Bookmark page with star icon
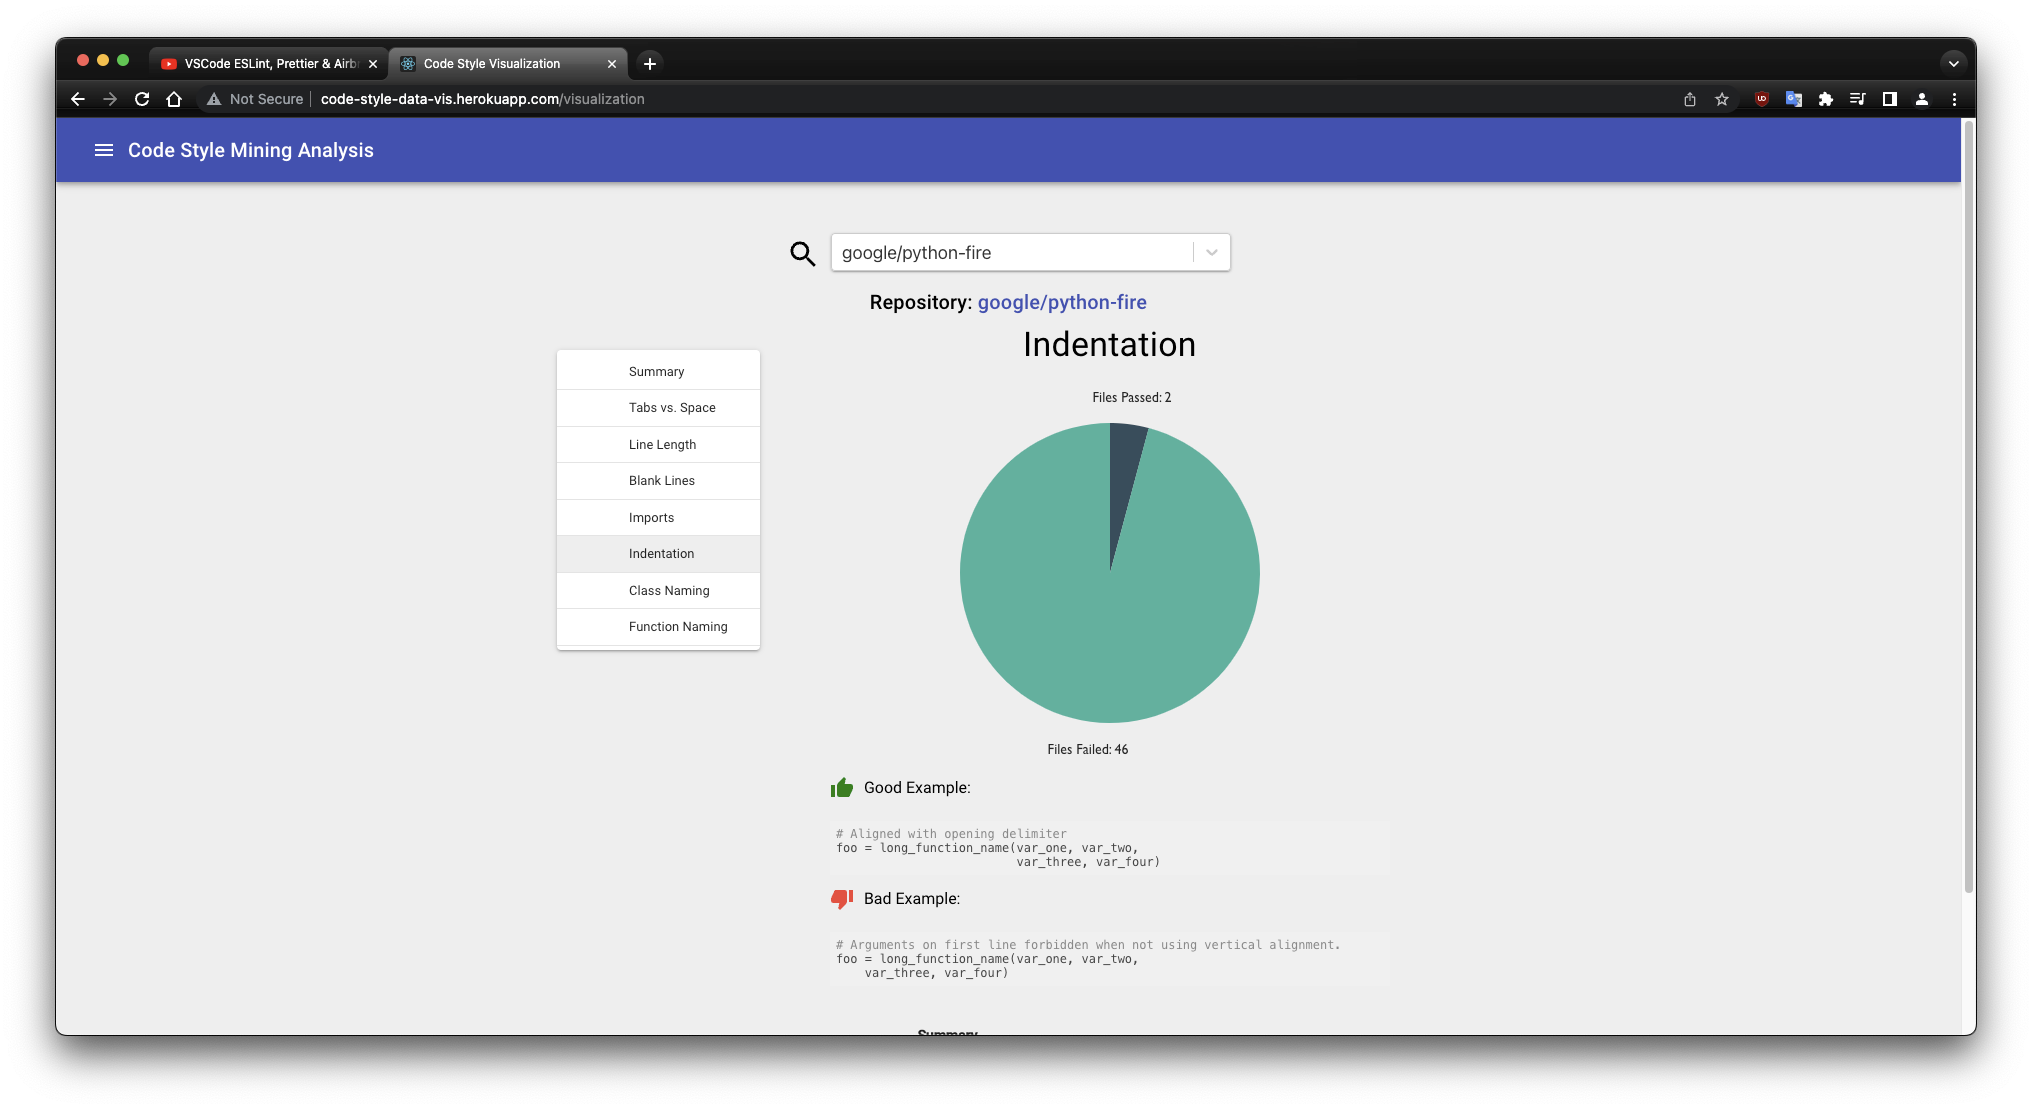Image resolution: width=2032 pixels, height=1109 pixels. 1722,99
